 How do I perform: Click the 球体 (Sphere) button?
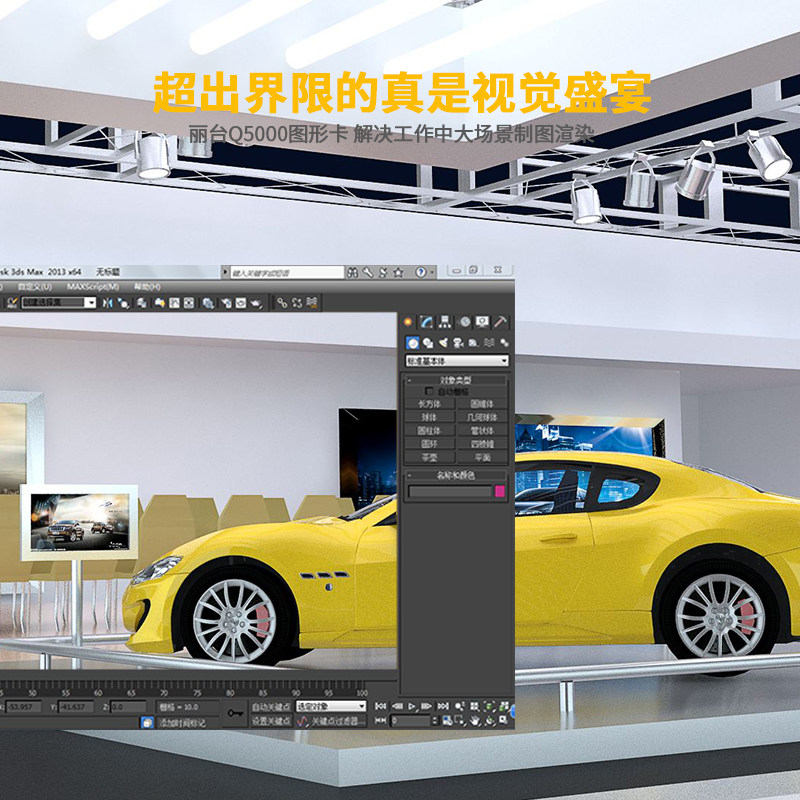click(x=429, y=417)
